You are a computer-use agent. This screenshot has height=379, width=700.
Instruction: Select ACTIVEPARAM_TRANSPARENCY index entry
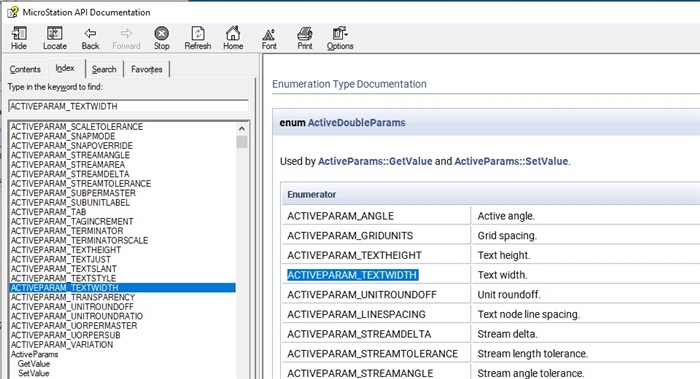[x=73, y=297]
